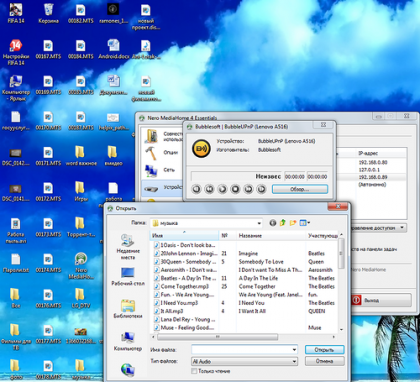Click the fifth round transport button in BubbleUPnP
This screenshot has height=382, width=420.
(x=248, y=189)
